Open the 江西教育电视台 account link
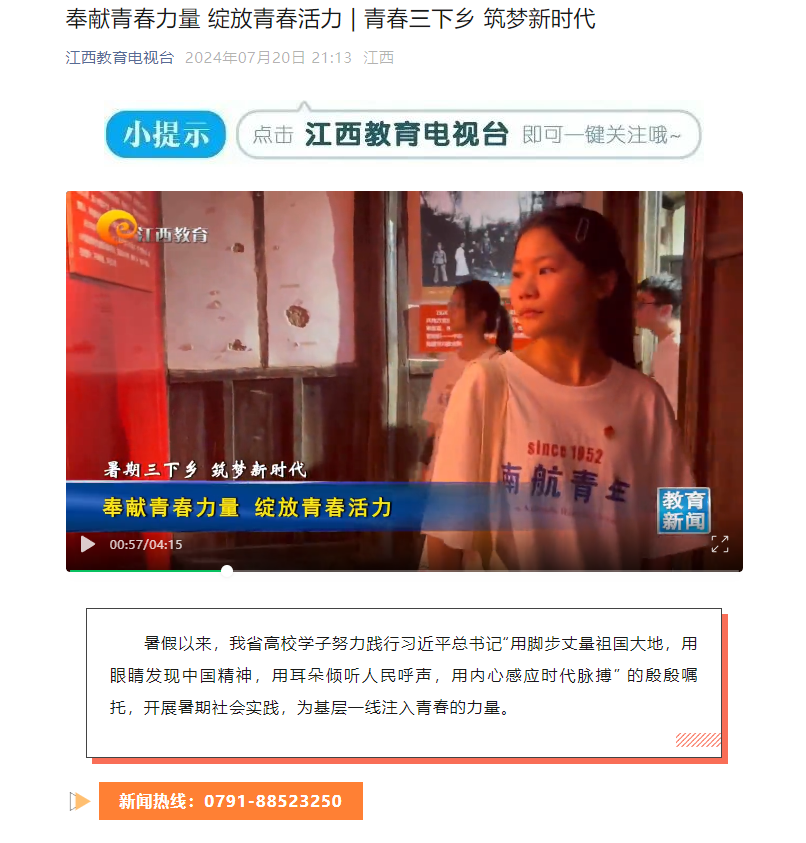This screenshot has height=843, width=806. pos(119,58)
